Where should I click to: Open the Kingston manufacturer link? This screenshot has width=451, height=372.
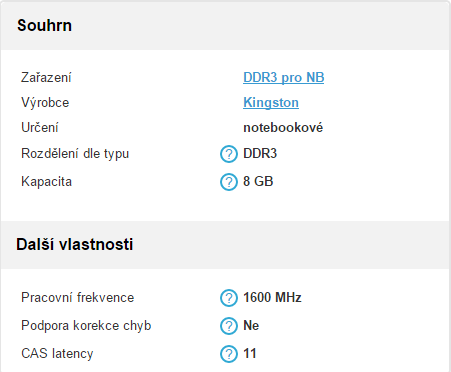pos(271,103)
